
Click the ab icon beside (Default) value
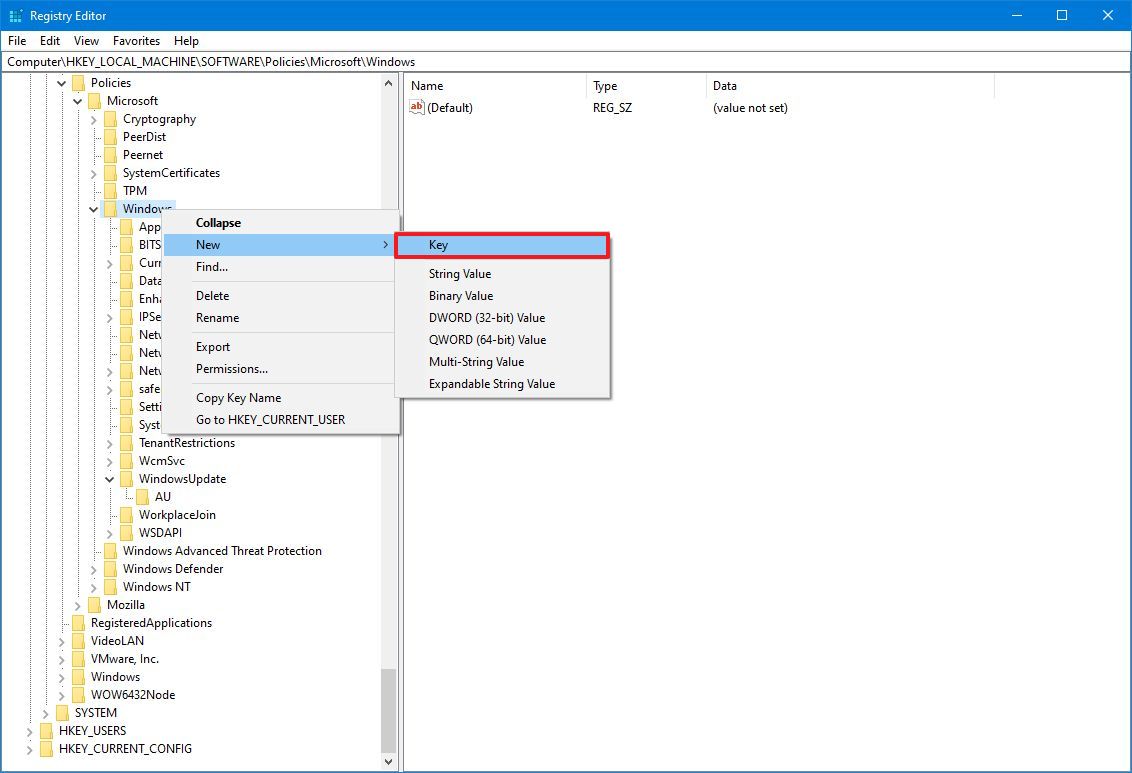(415, 107)
